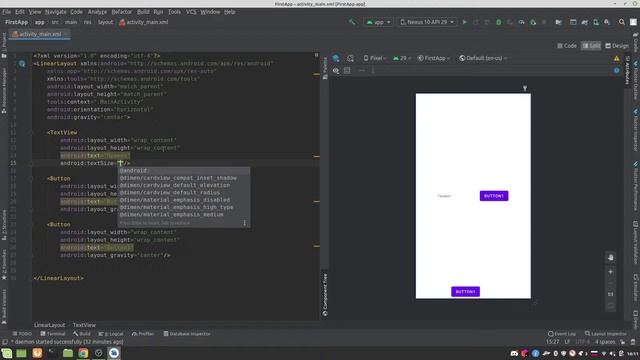Choose @android: autocomplete suggestion
Screen dimensions: 640x360
click(x=184, y=171)
